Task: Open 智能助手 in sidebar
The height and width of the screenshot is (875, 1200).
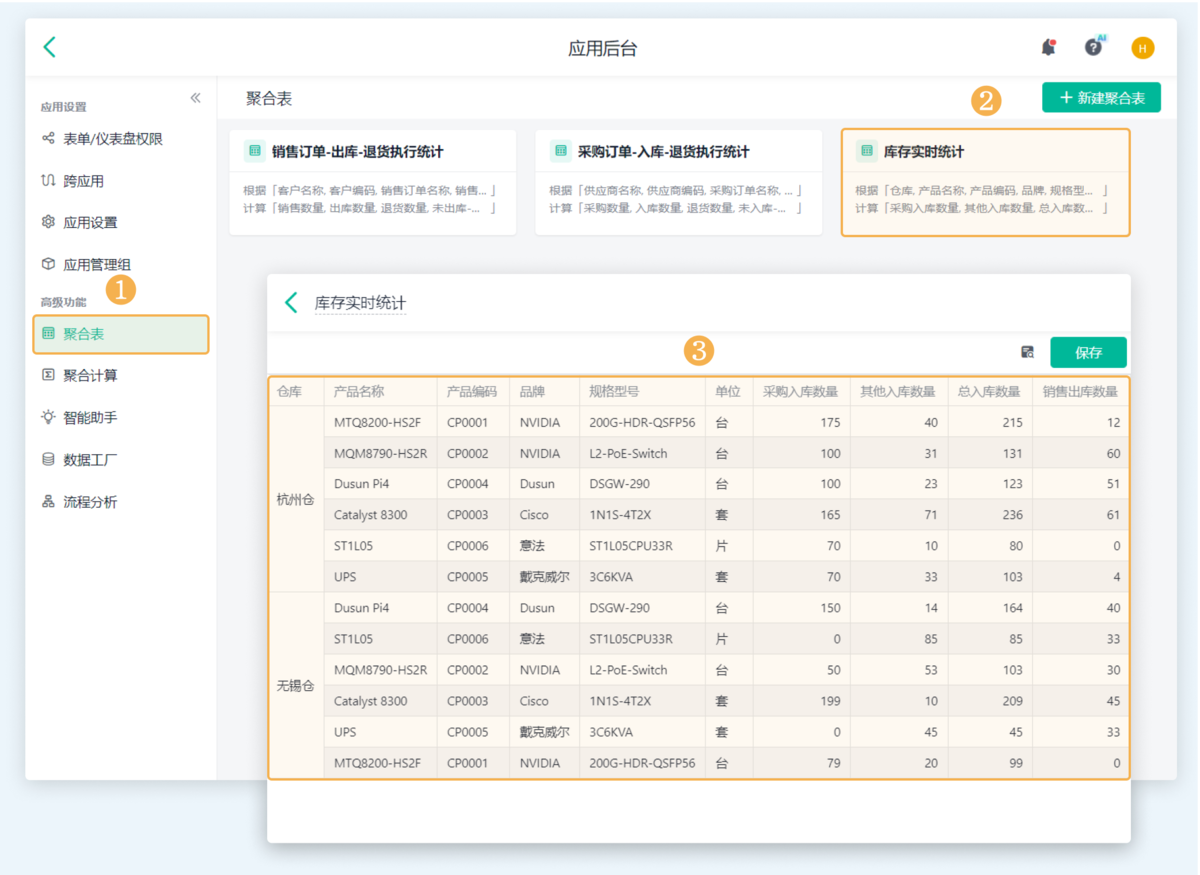Action: coord(90,417)
